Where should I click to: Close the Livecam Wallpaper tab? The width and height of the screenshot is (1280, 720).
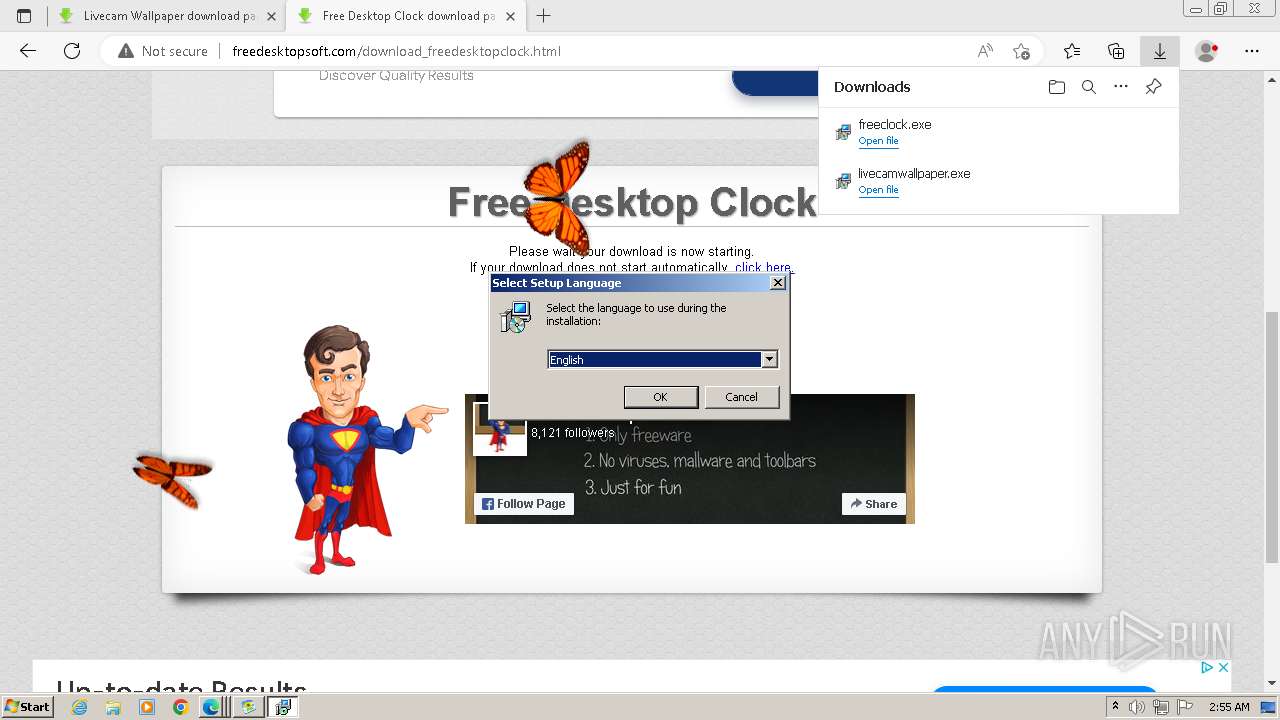click(271, 16)
